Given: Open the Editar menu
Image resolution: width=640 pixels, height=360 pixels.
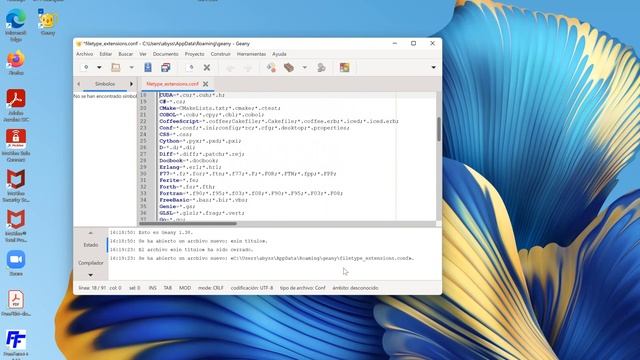Looking at the screenshot, I should 105,54.
